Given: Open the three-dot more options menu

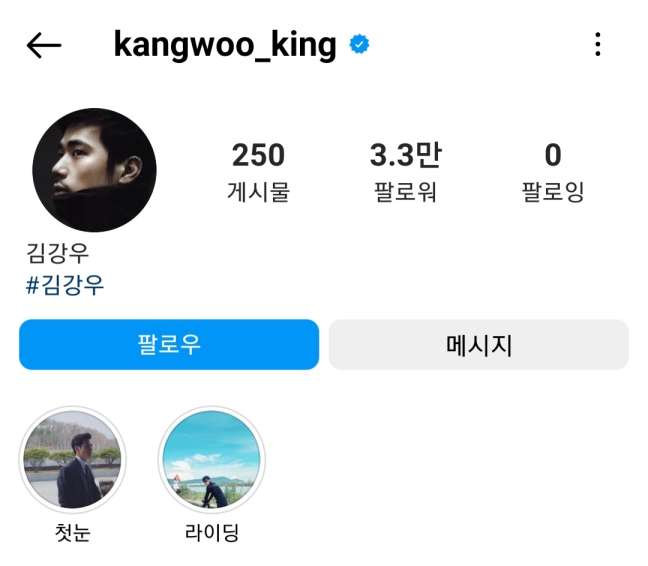Looking at the screenshot, I should point(598,44).
